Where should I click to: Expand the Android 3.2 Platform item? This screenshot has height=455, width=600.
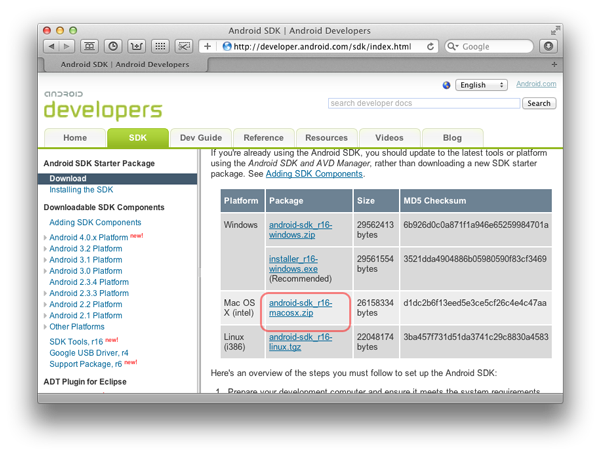tap(45, 249)
